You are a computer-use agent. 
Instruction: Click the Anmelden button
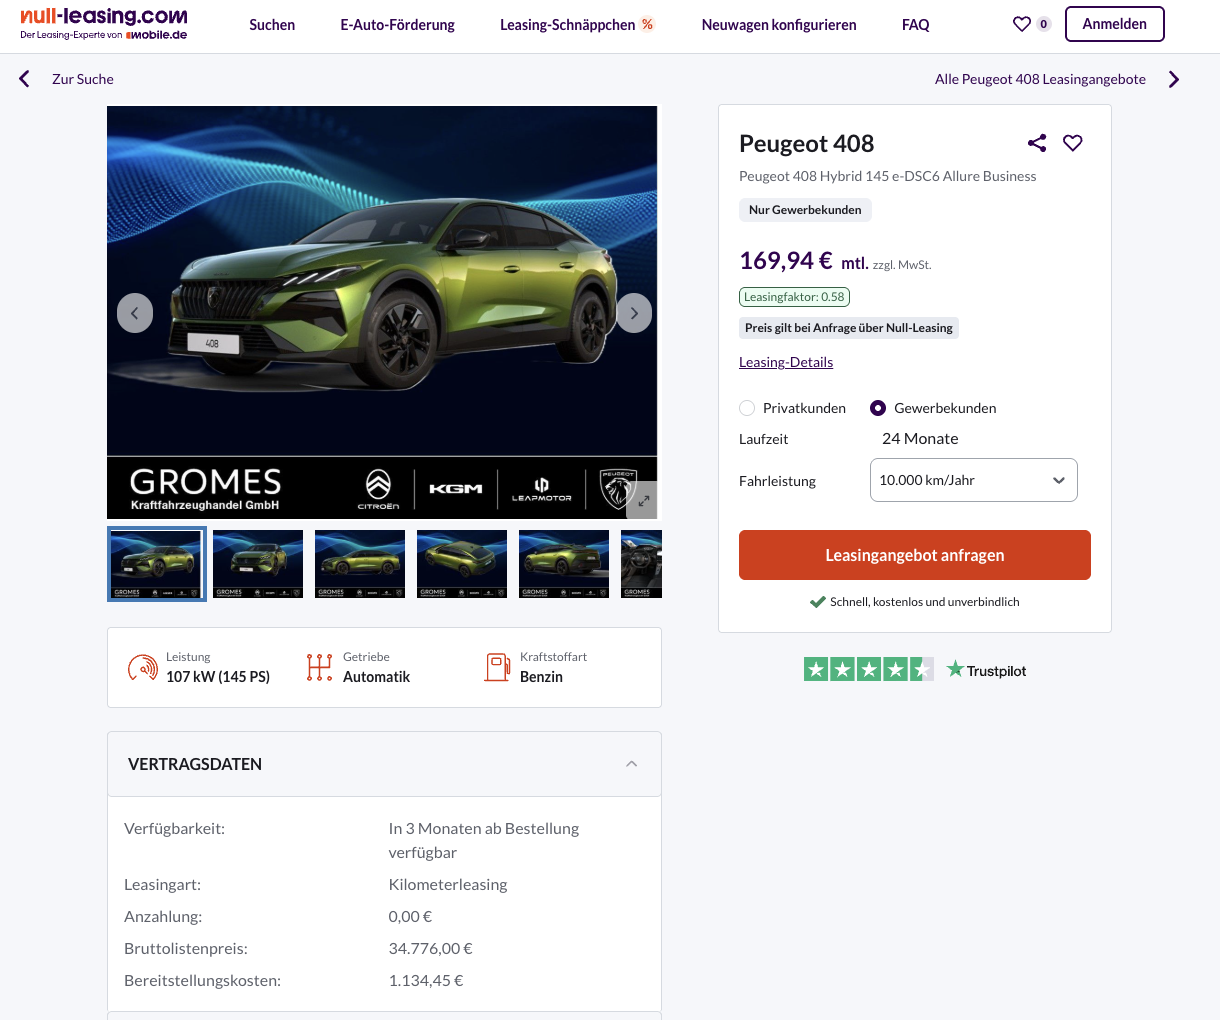click(x=1115, y=24)
